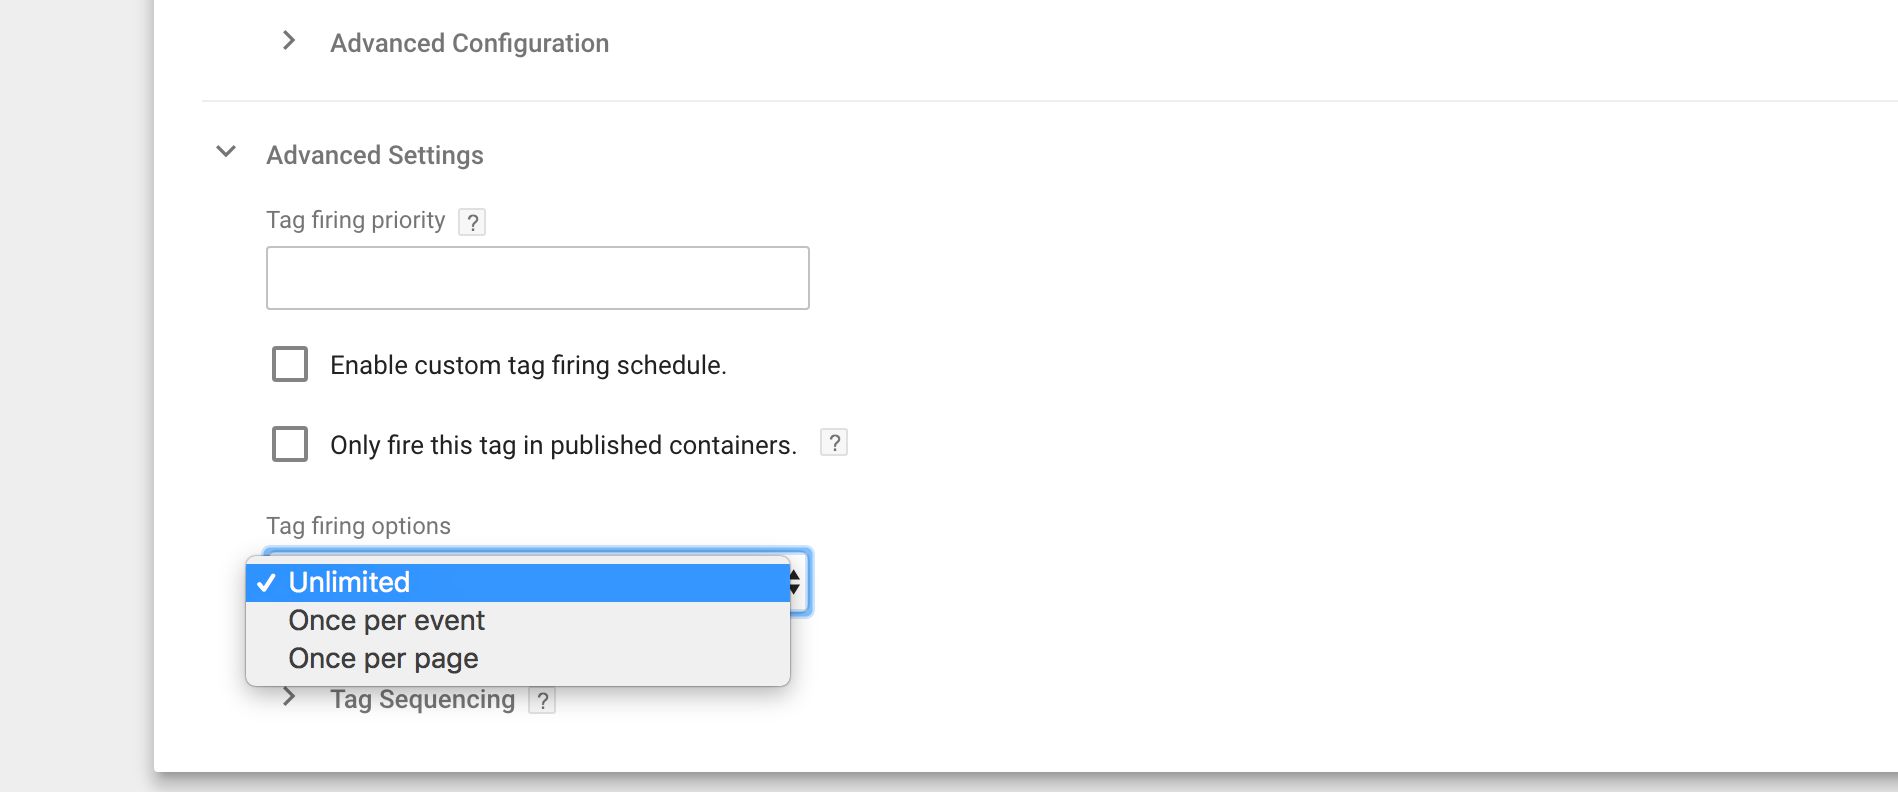Select Unlimited firing option
This screenshot has height=792, width=1898.
tap(518, 582)
